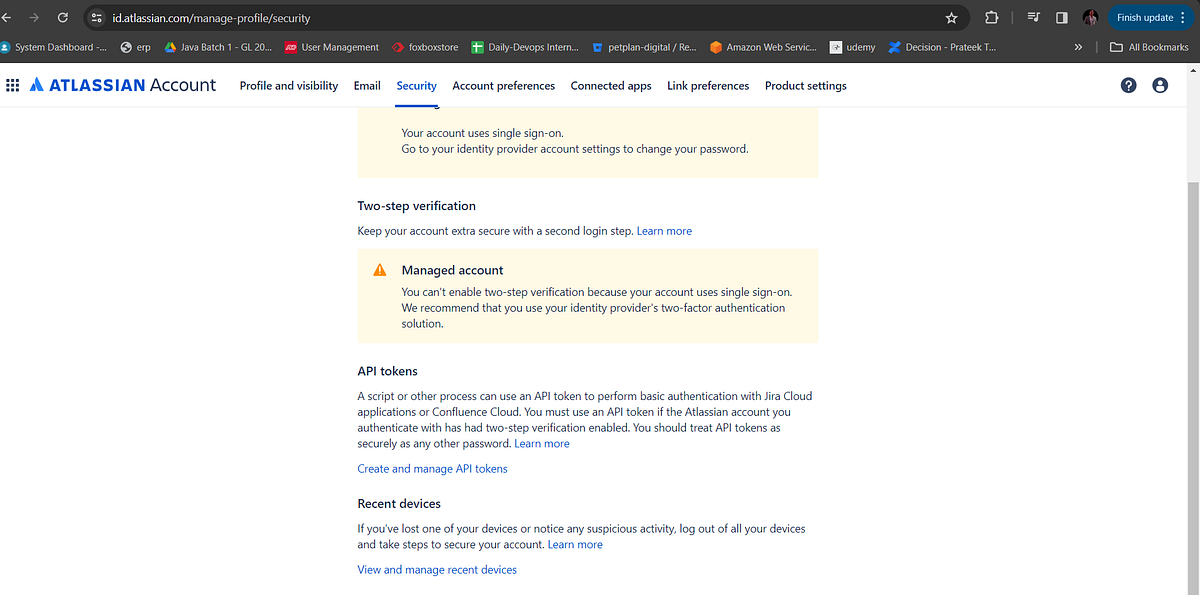
Task: Open site information in the address bar
Action: (x=96, y=17)
